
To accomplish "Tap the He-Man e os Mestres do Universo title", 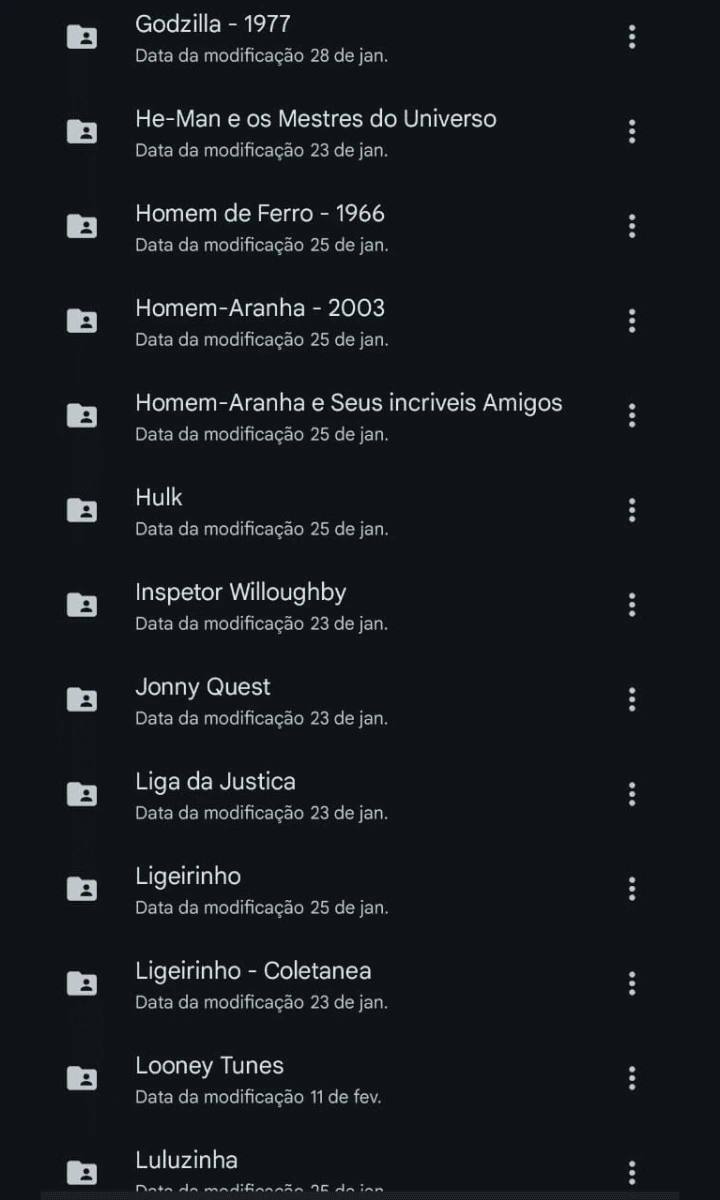I will coord(315,119).
